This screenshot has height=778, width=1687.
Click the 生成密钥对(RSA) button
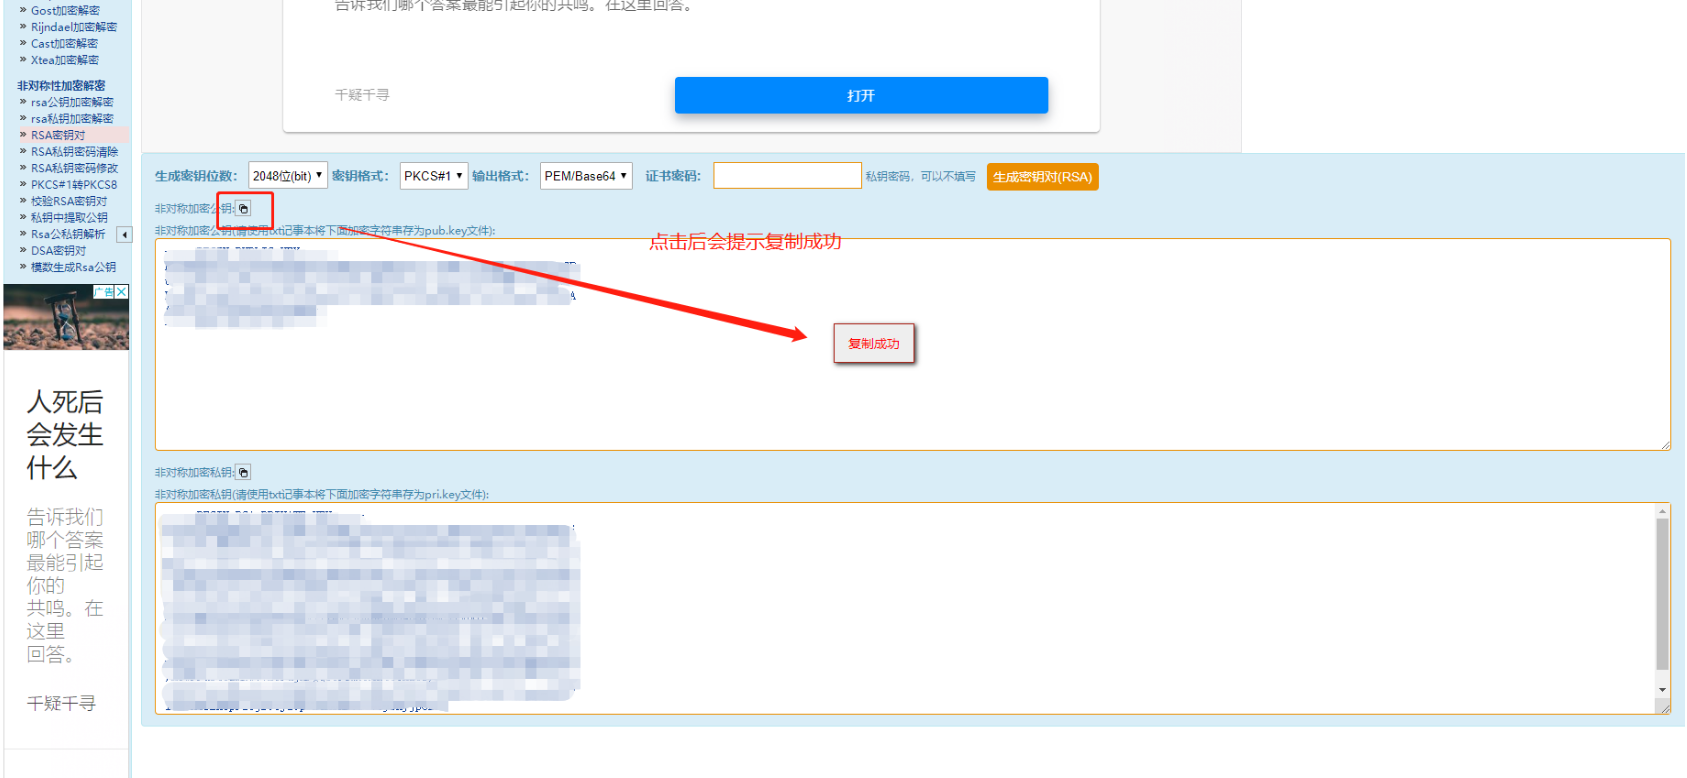click(1042, 177)
